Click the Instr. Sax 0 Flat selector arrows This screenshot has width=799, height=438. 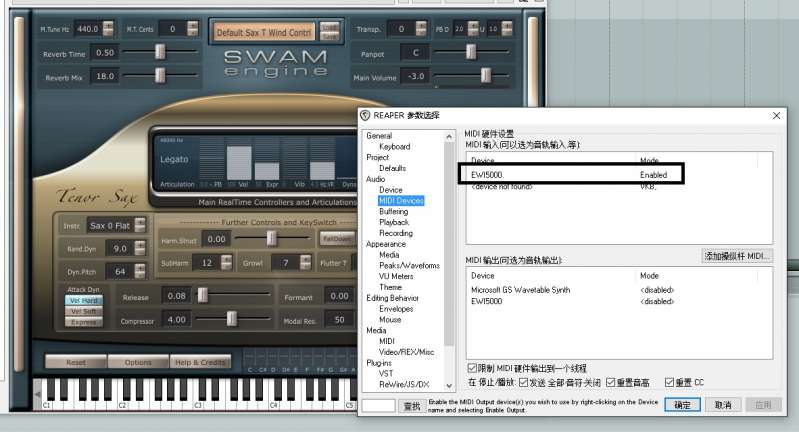click(140, 225)
